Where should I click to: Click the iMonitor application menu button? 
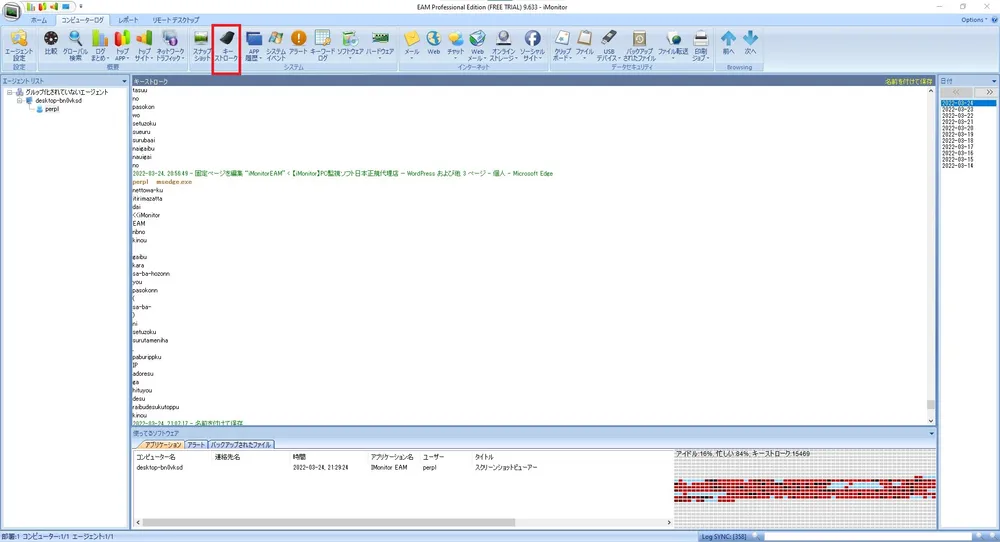[x=11, y=11]
